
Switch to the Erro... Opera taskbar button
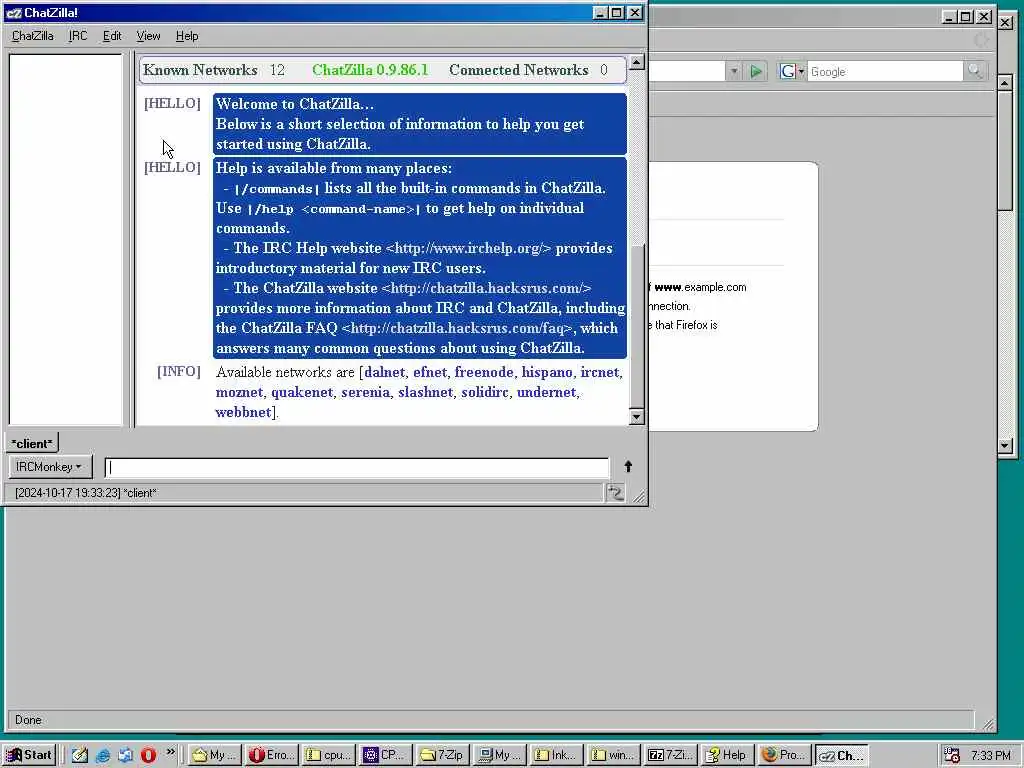point(272,755)
